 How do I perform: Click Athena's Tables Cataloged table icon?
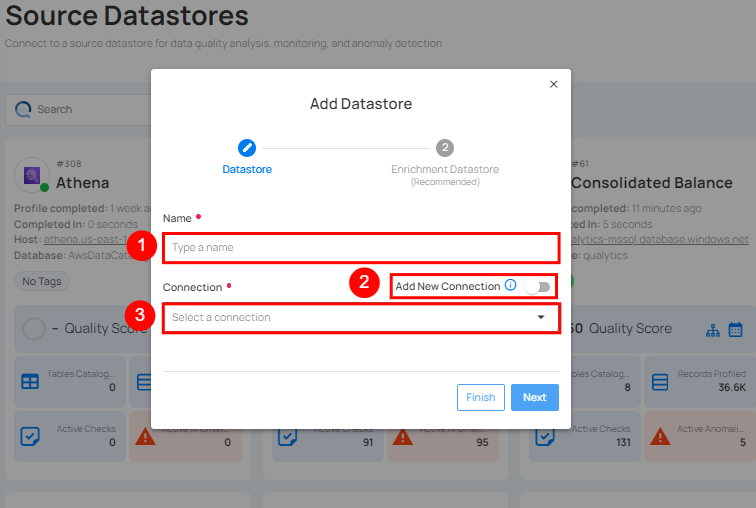point(30,381)
